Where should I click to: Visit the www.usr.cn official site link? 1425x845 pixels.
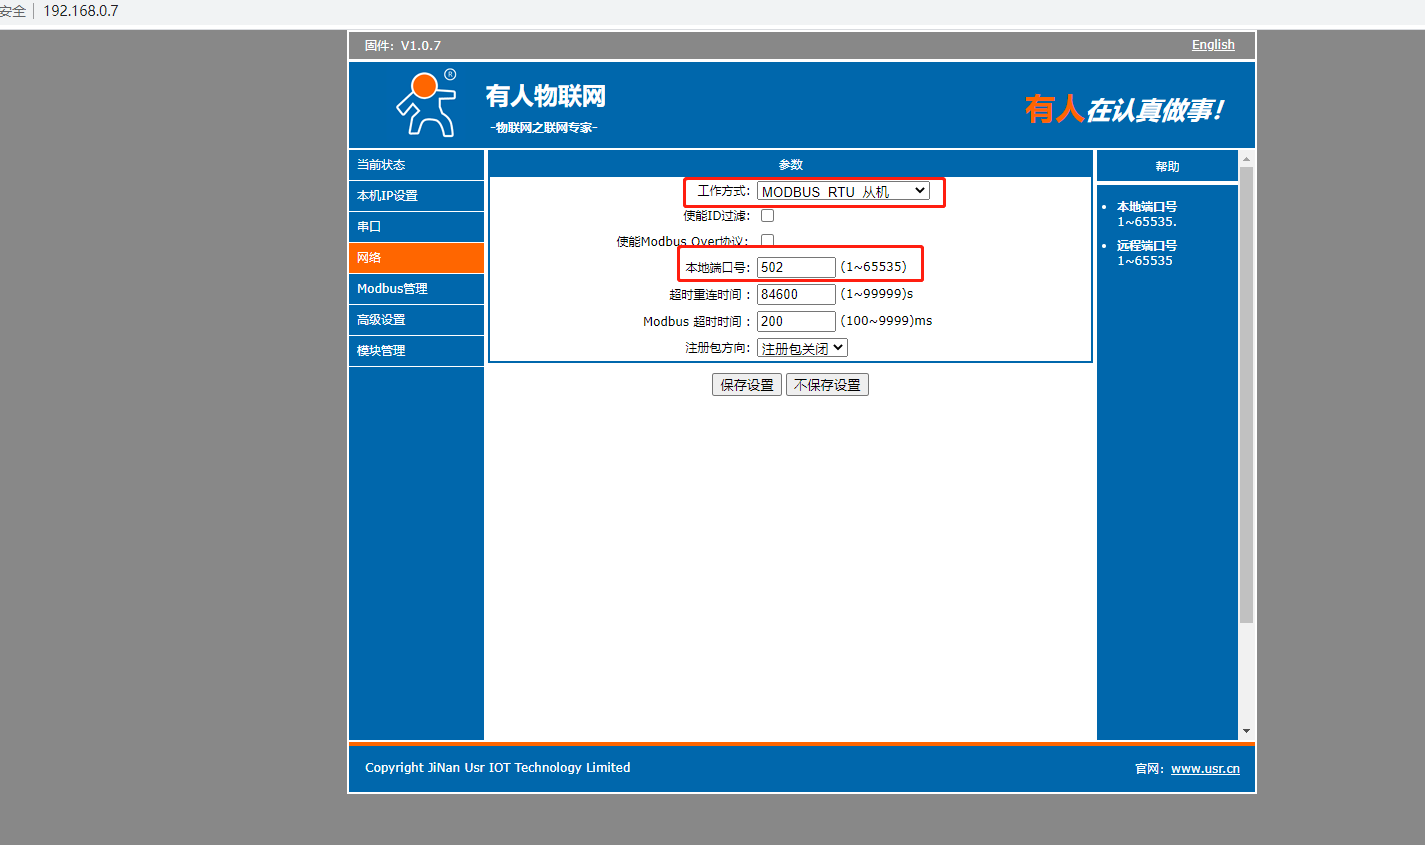[1205, 769]
